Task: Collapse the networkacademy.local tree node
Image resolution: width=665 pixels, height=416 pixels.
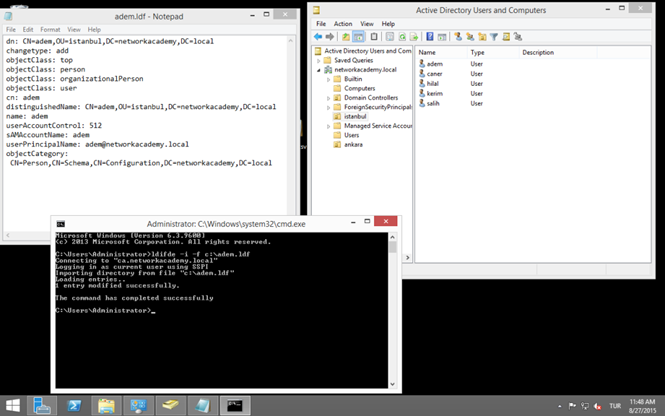Action: 319,70
